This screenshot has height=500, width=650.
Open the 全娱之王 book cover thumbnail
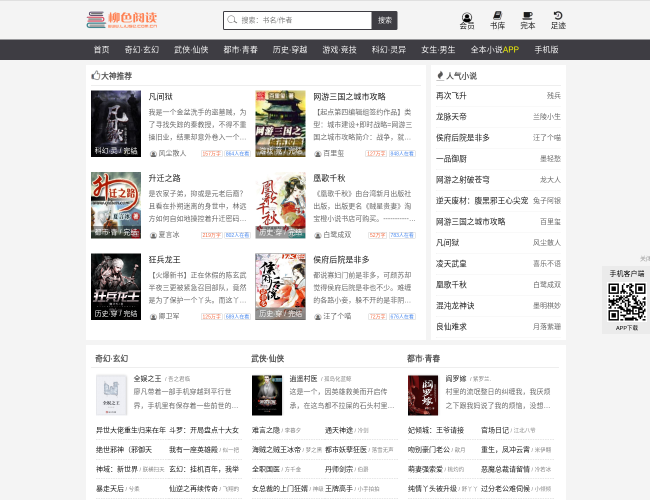pyautogui.click(x=112, y=395)
